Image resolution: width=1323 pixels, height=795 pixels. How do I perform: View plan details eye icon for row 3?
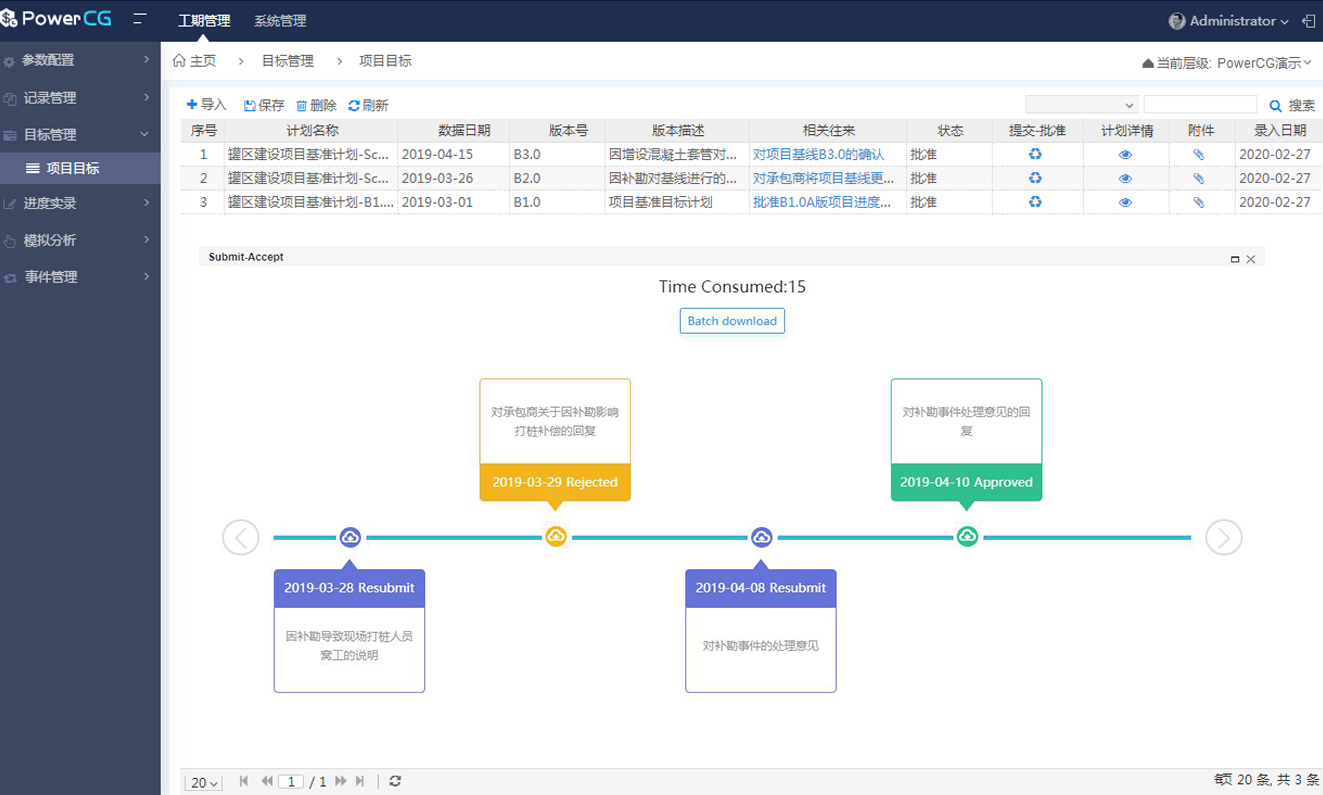tap(1125, 202)
